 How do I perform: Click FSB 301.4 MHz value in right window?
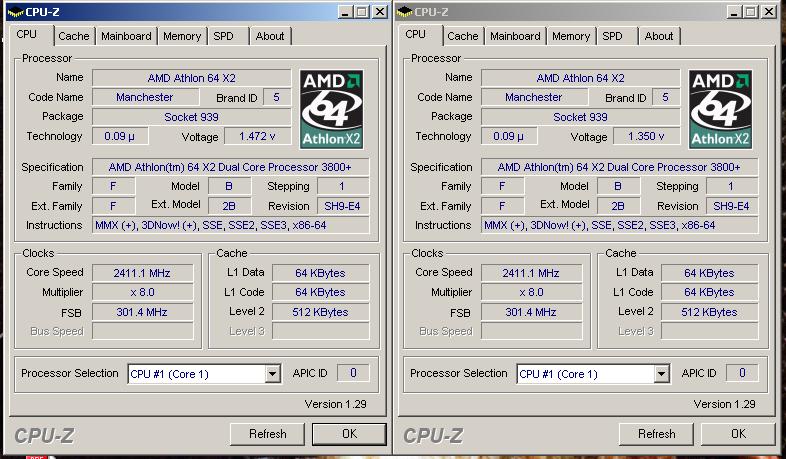(532, 312)
